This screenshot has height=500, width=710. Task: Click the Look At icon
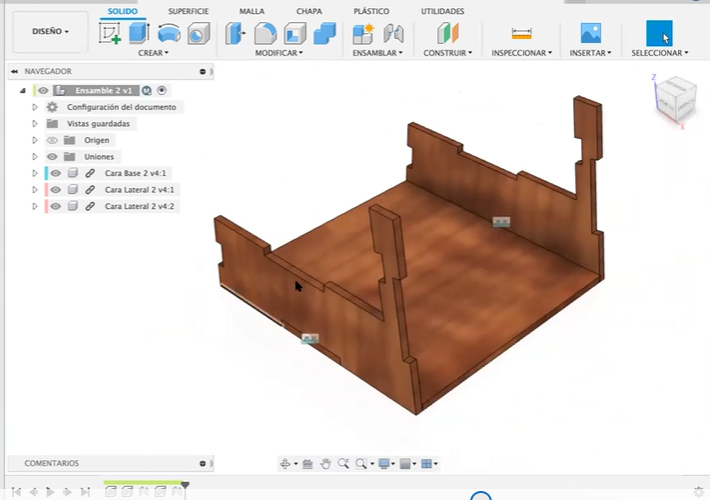307,463
